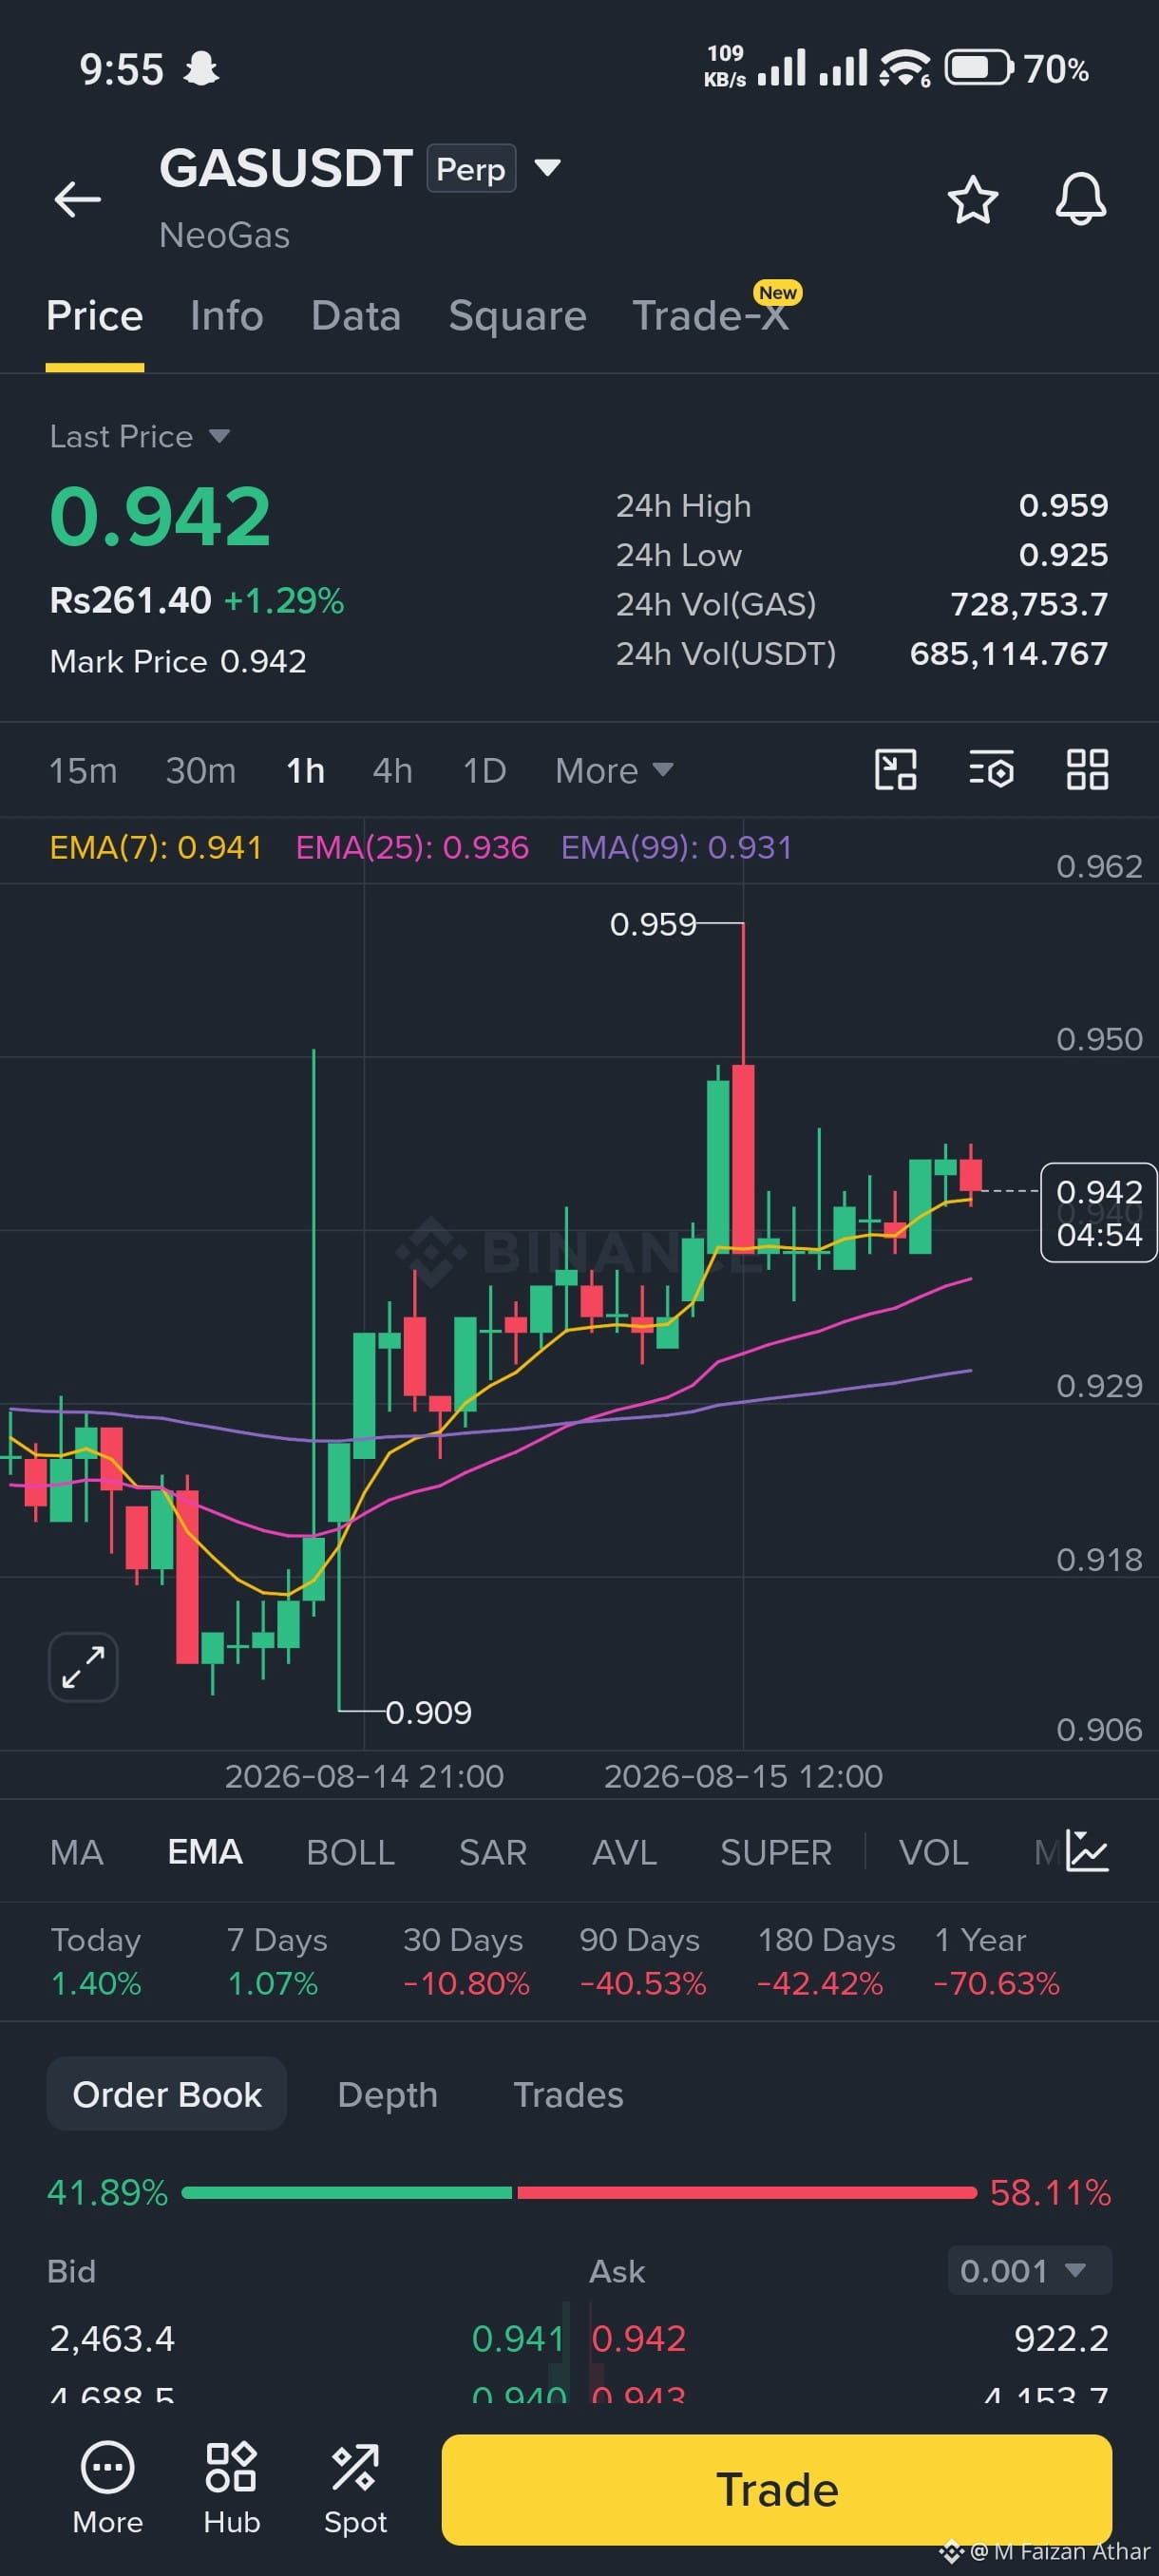Screen dimensions: 1159x2576
Task: Switch to the Price tab
Action: click(x=95, y=316)
